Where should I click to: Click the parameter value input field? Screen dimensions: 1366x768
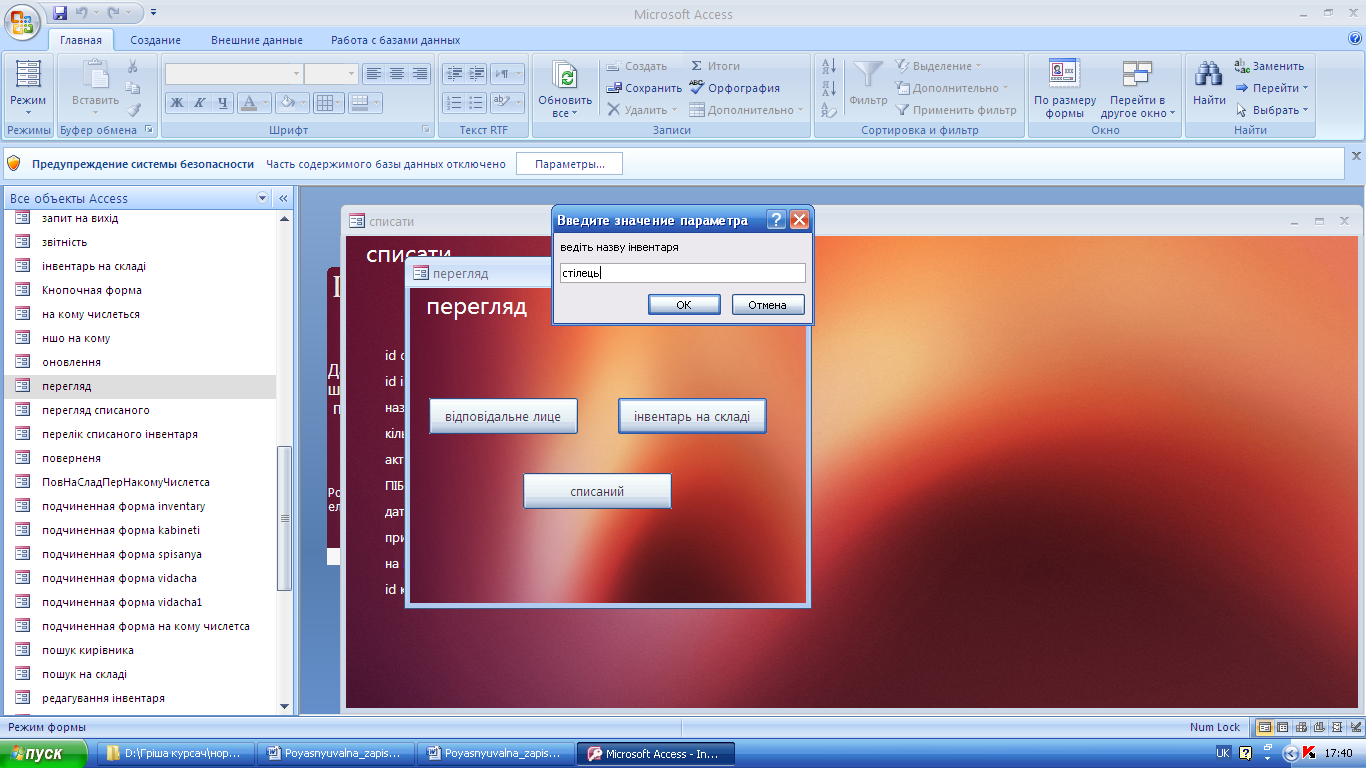click(683, 273)
